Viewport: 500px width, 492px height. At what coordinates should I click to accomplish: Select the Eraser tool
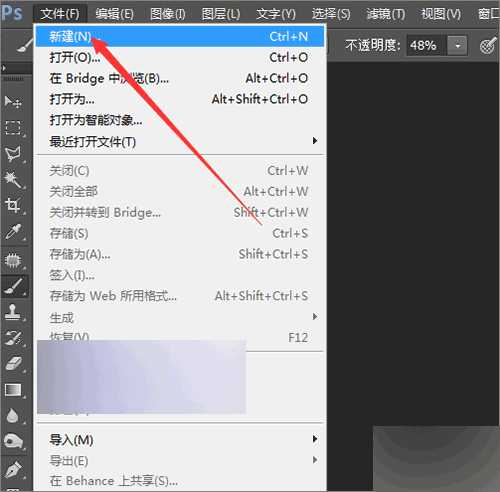point(13,364)
